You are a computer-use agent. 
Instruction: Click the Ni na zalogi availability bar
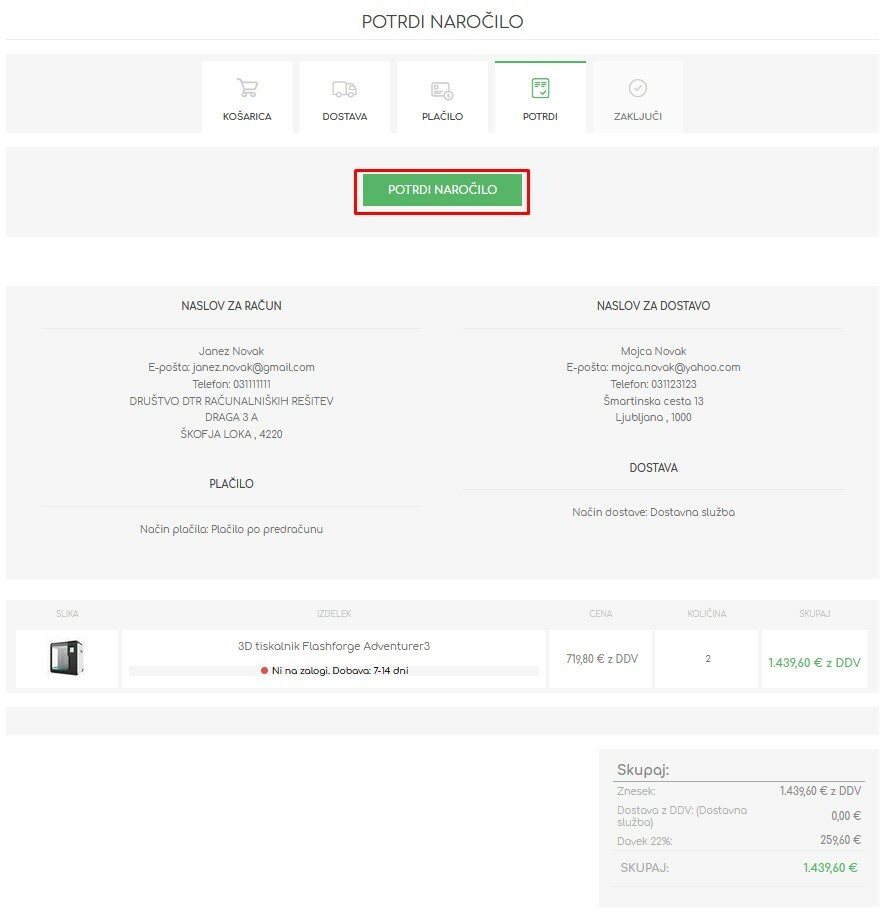point(334,671)
